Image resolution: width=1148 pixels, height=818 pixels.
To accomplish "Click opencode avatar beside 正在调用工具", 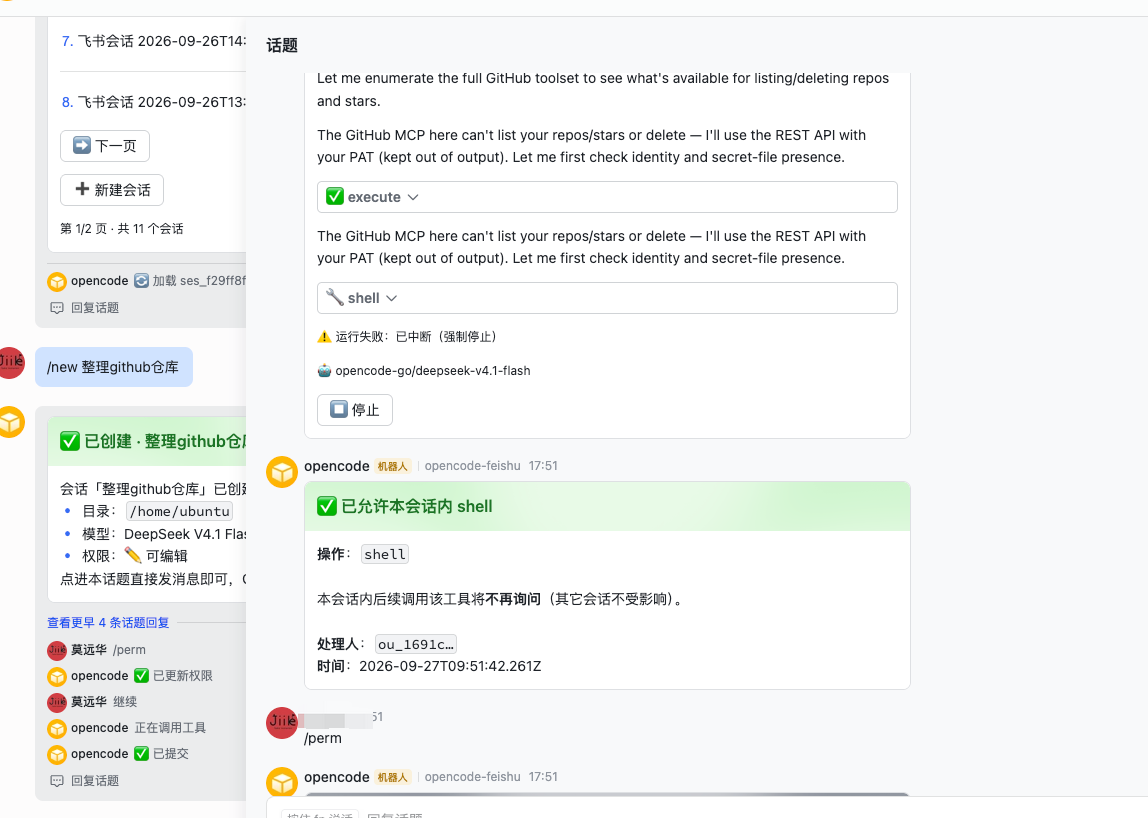I will point(57,729).
